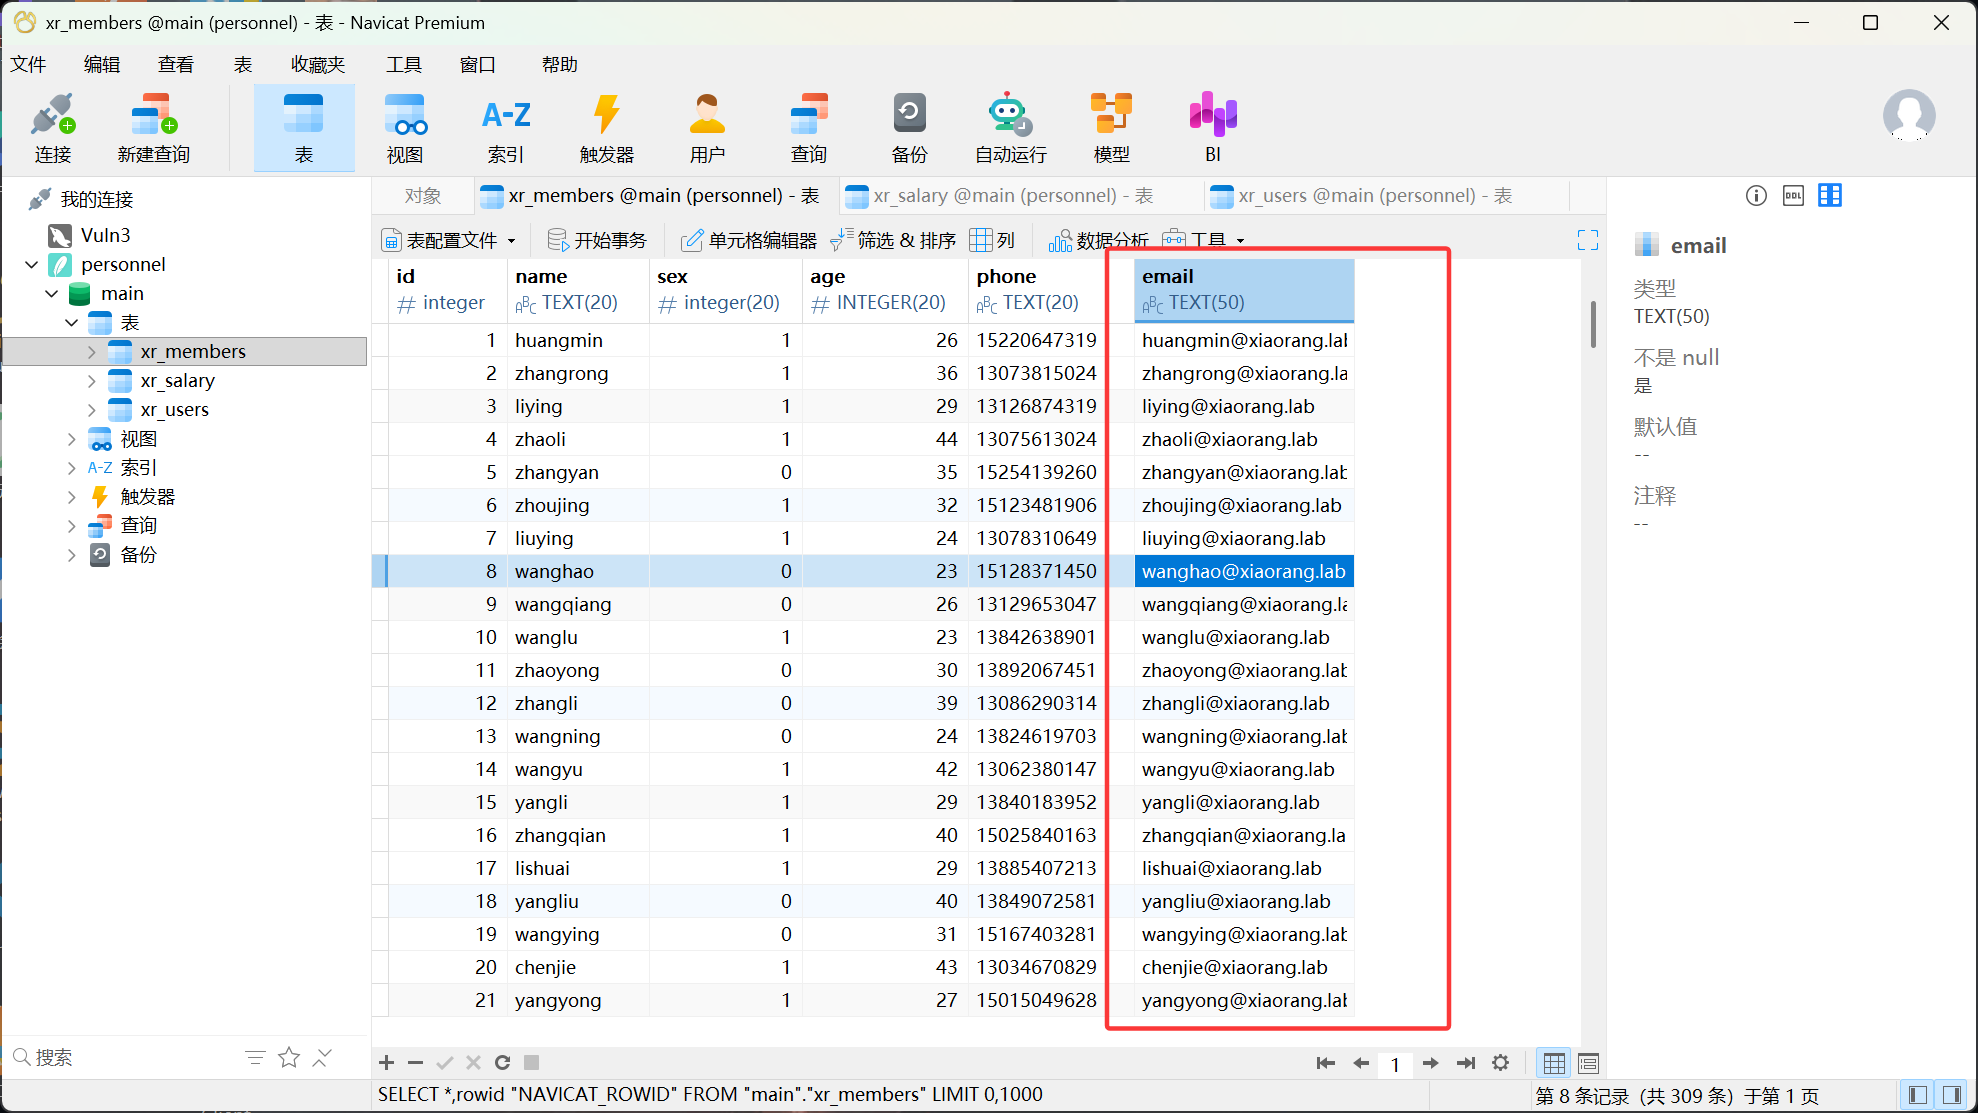Collapse the personnel connection node
The image size is (1978, 1113).
pyautogui.click(x=32, y=265)
